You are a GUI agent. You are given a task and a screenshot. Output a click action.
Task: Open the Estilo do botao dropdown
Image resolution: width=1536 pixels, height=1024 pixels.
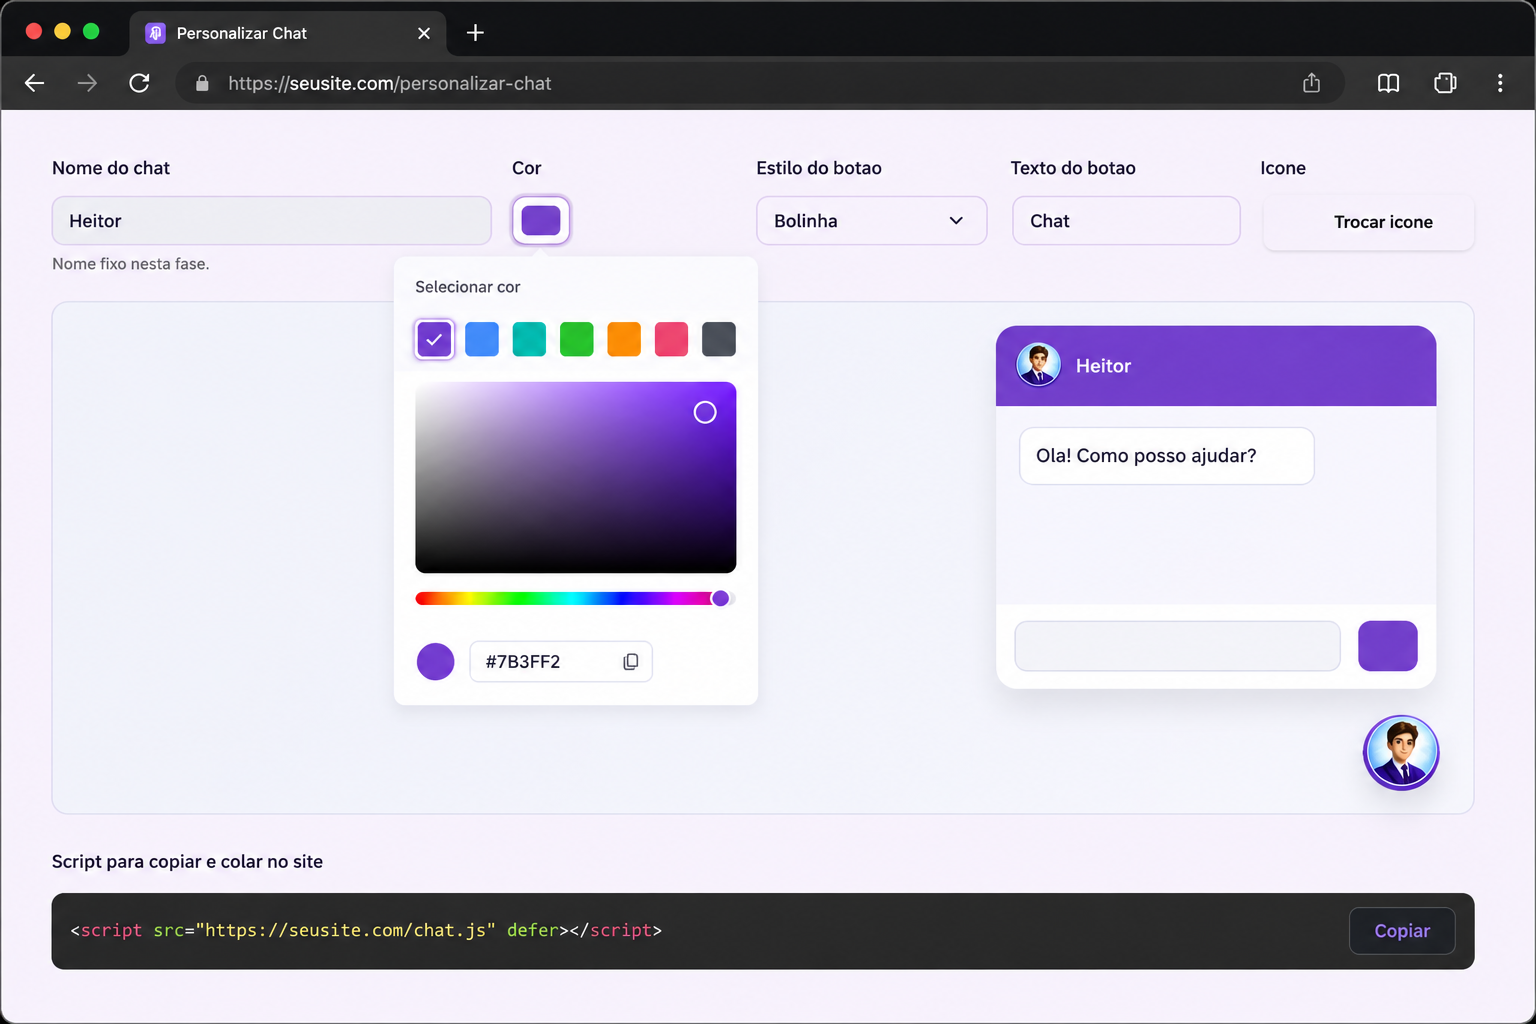[x=872, y=221]
